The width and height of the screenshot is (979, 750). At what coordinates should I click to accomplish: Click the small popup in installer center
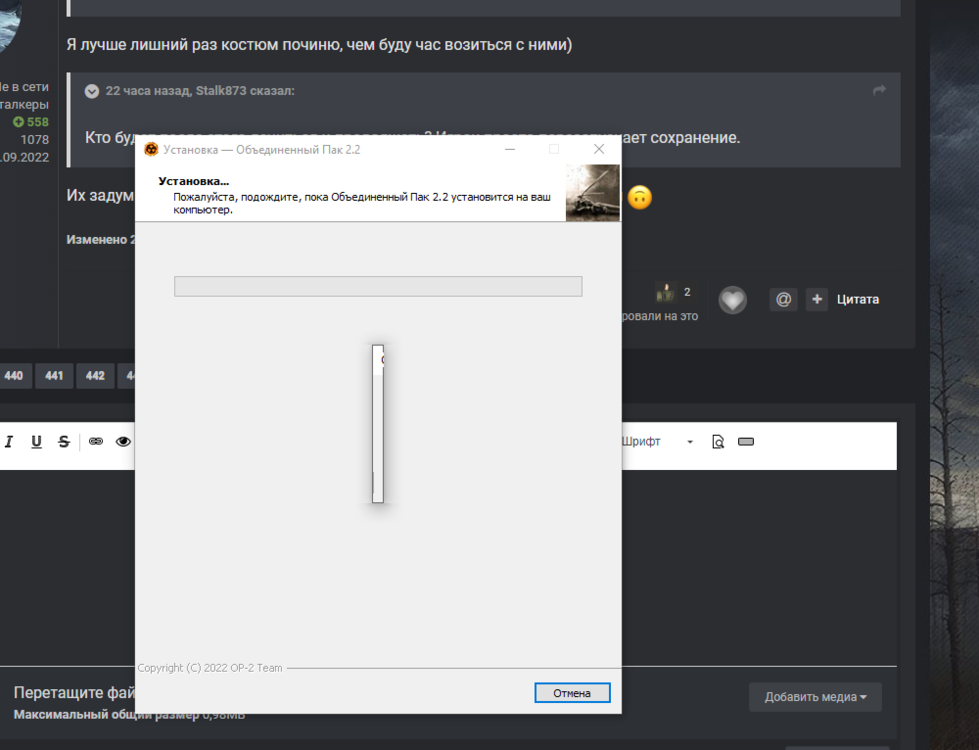378,423
